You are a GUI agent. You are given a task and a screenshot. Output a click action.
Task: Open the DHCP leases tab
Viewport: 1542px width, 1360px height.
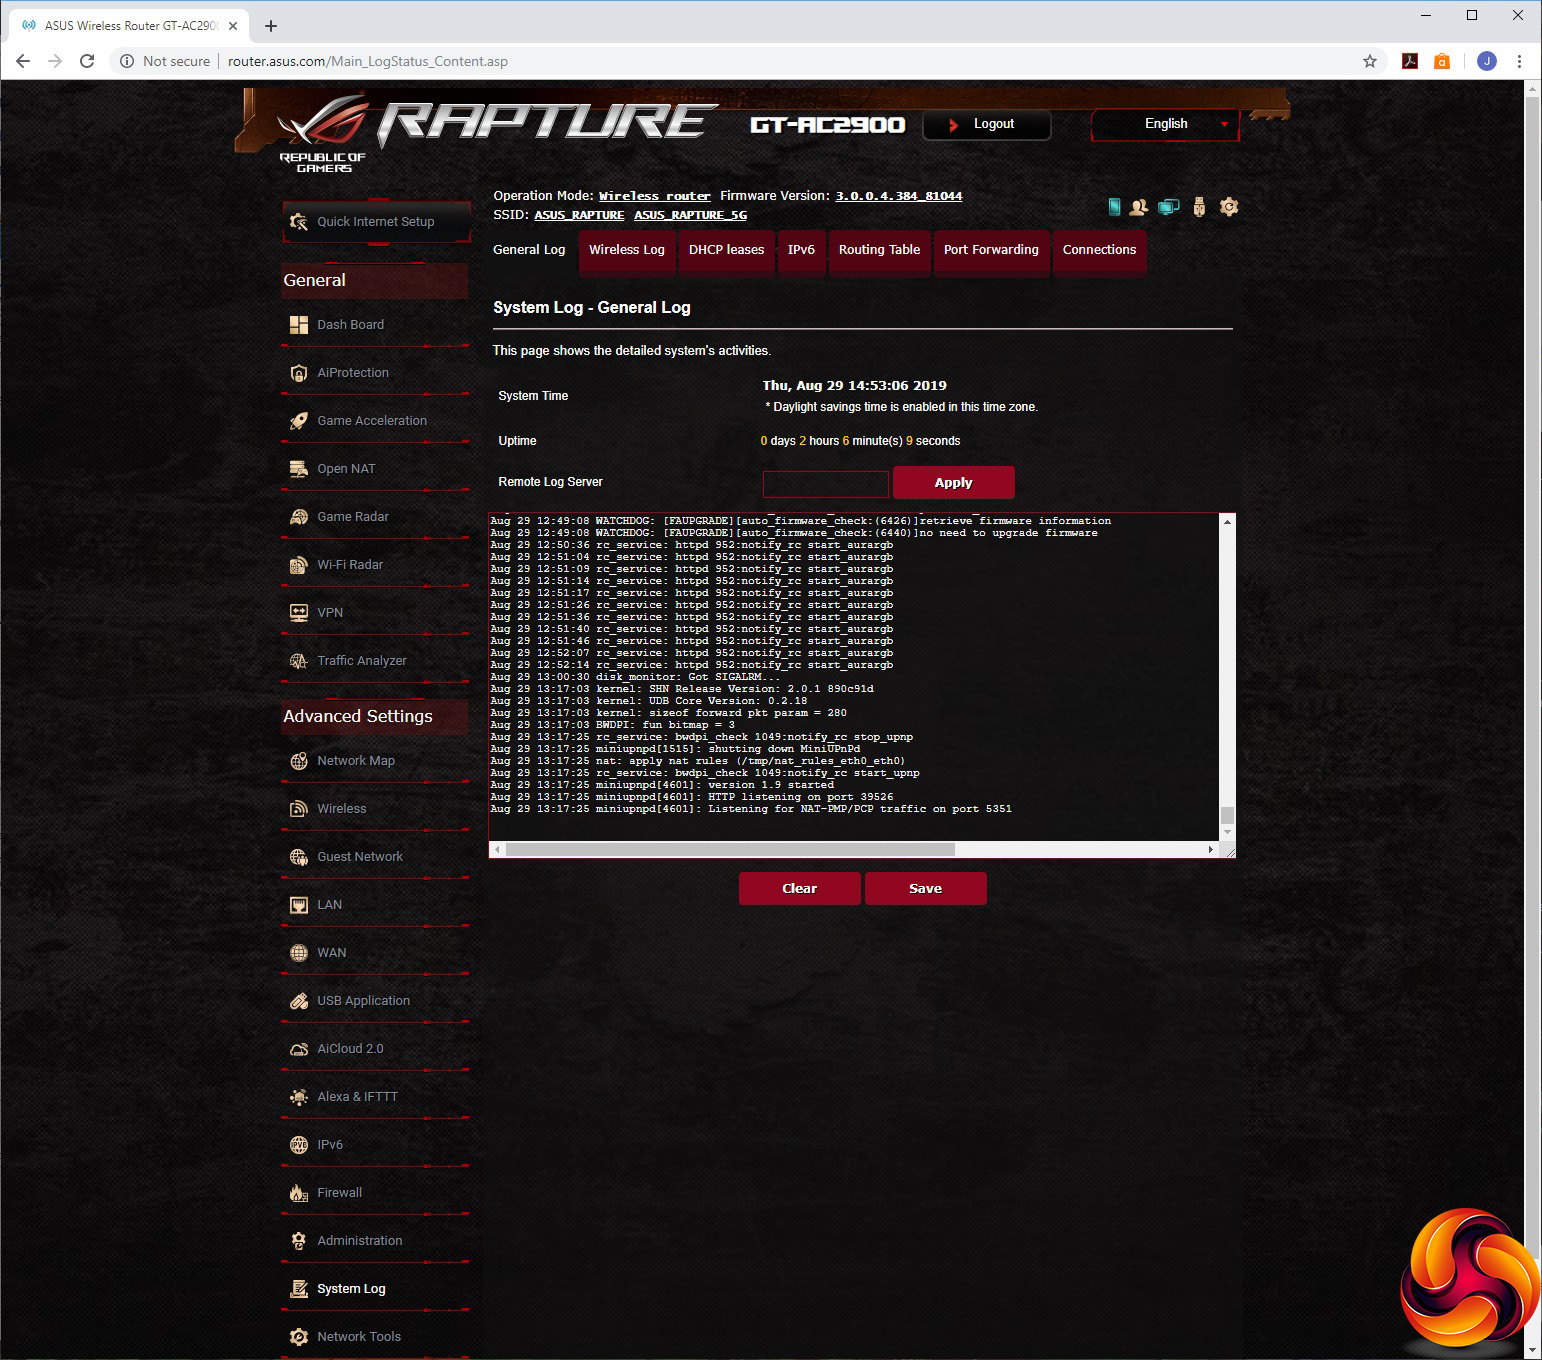[726, 250]
